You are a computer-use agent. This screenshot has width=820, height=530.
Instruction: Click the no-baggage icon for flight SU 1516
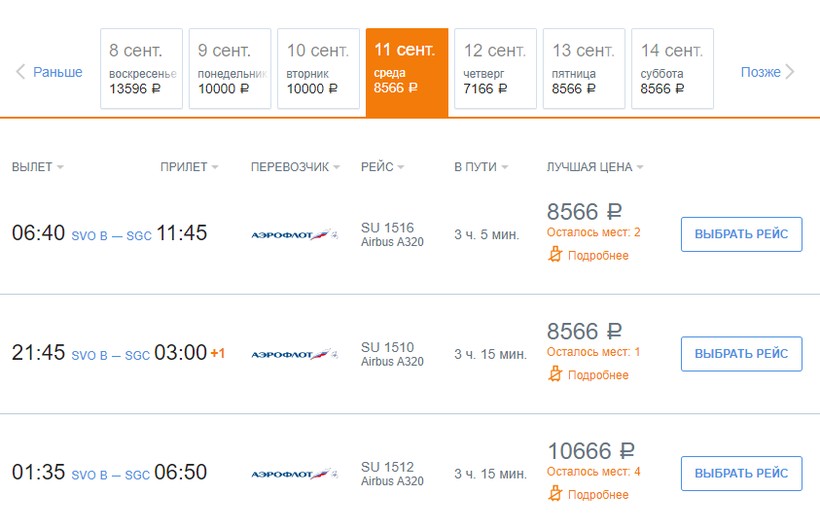coord(555,255)
